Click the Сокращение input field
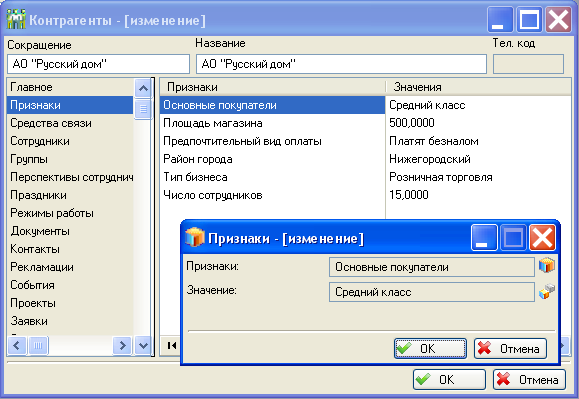Screen dimensions: 579x399 tap(98, 64)
